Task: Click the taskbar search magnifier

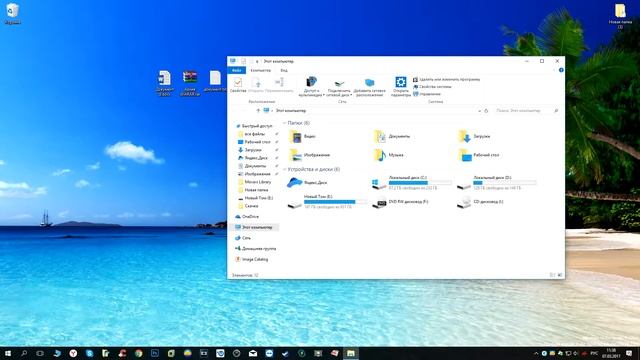Action: tap(24, 353)
